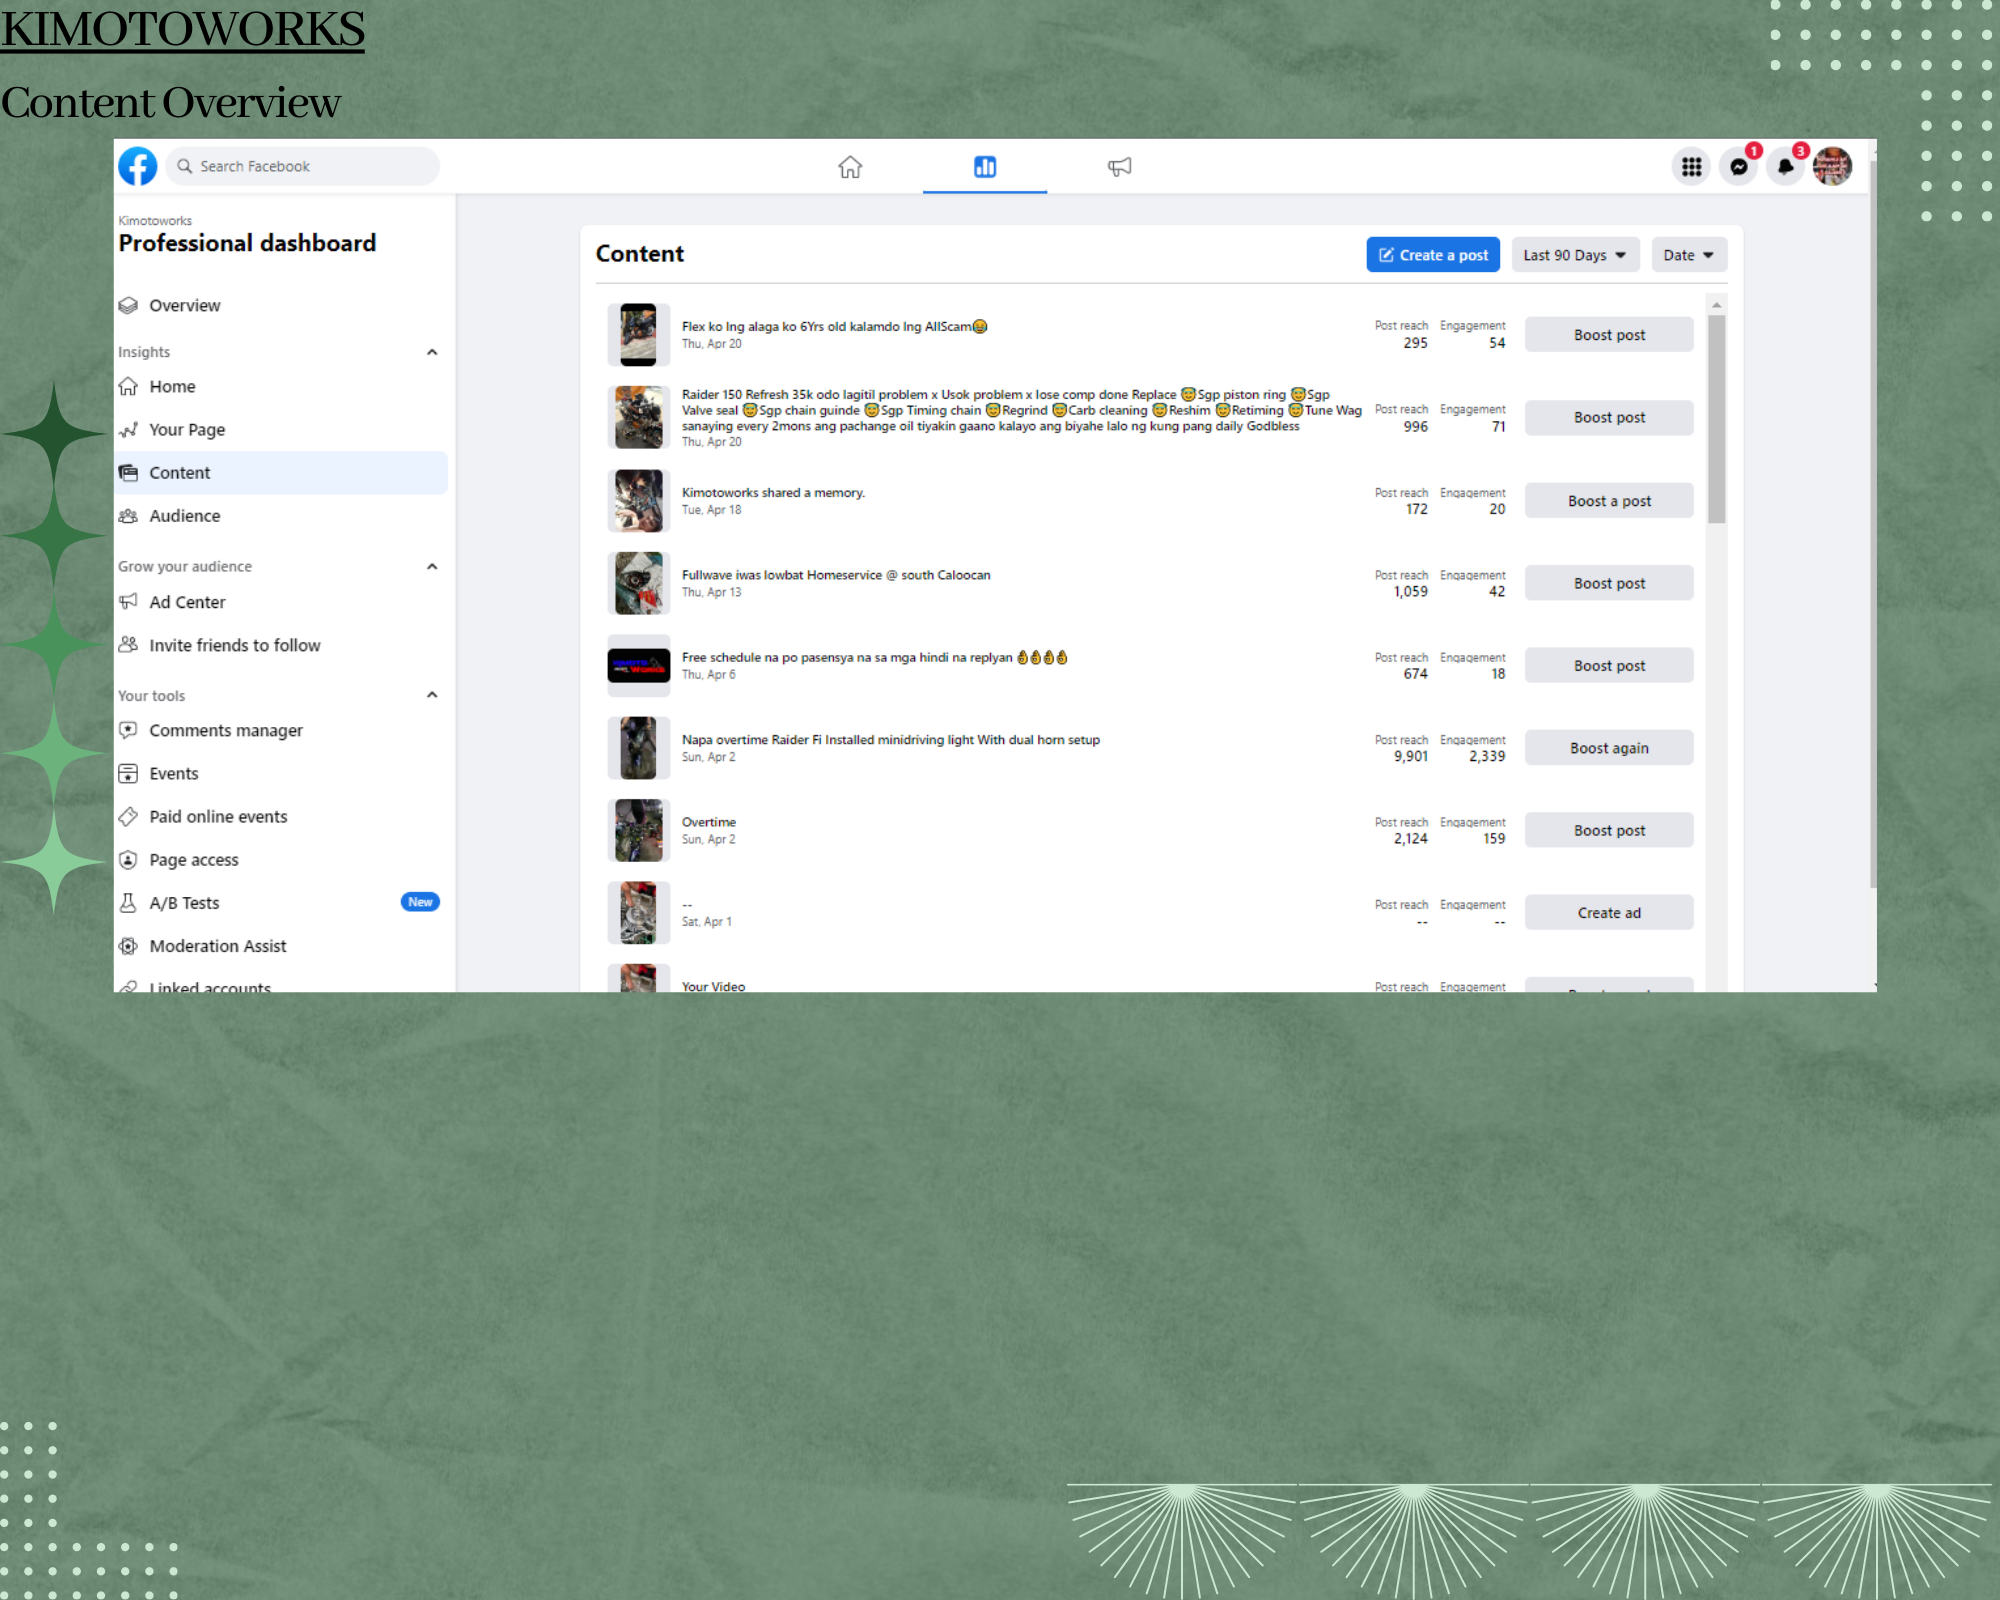Collapse the Insights section
The image size is (2000, 1600).
pos(432,352)
